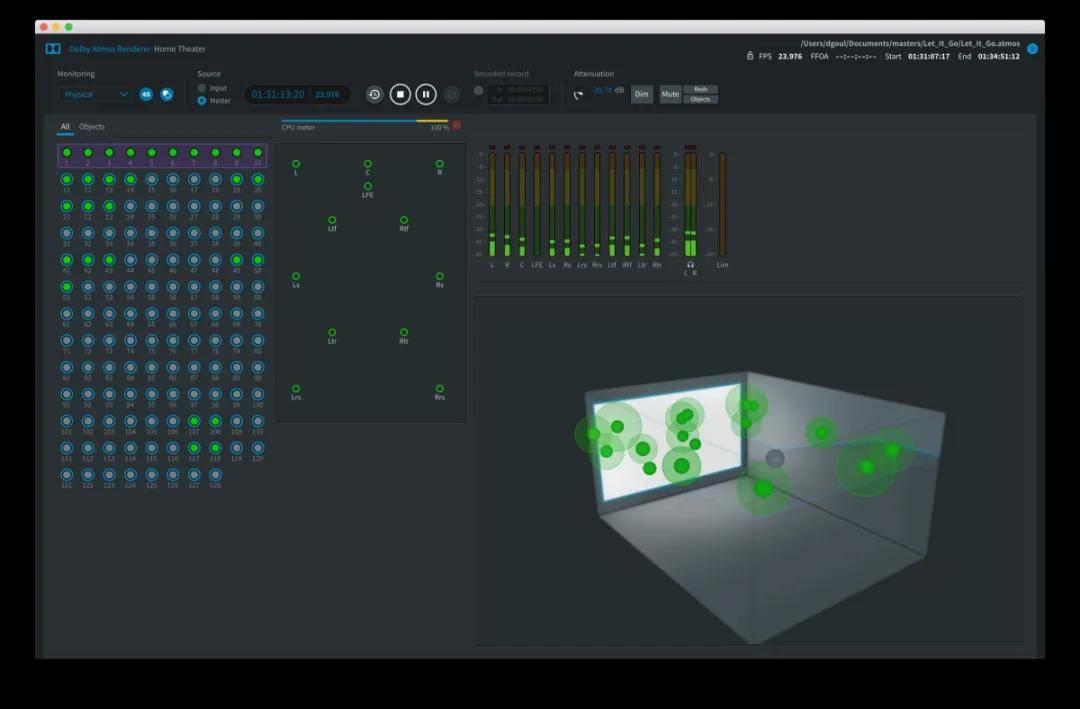1080x709 pixels.
Task: Click the Beds attenuation button
Action: pos(700,89)
